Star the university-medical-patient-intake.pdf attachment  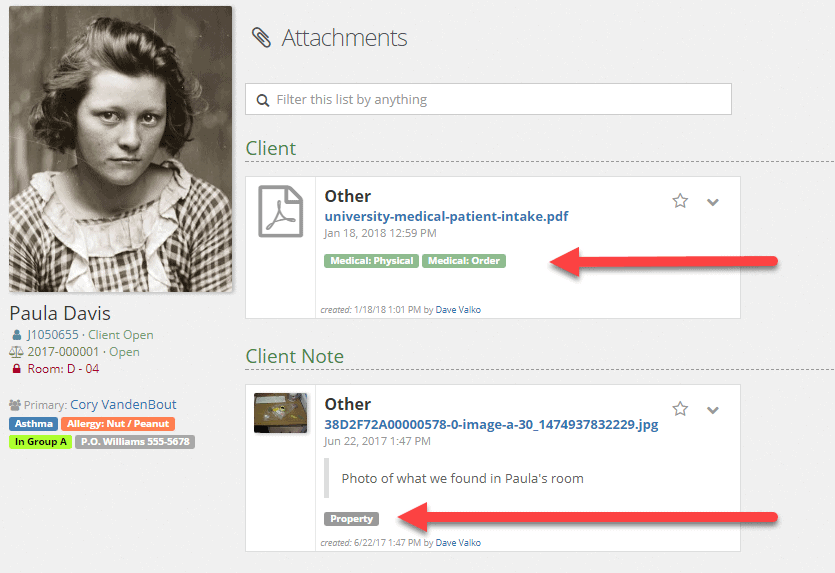[680, 201]
